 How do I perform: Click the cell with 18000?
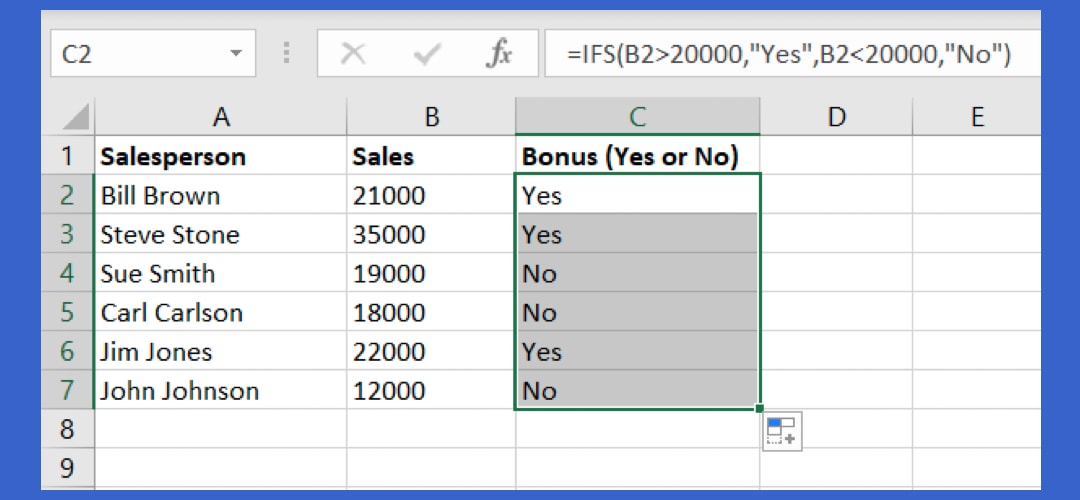click(x=431, y=313)
